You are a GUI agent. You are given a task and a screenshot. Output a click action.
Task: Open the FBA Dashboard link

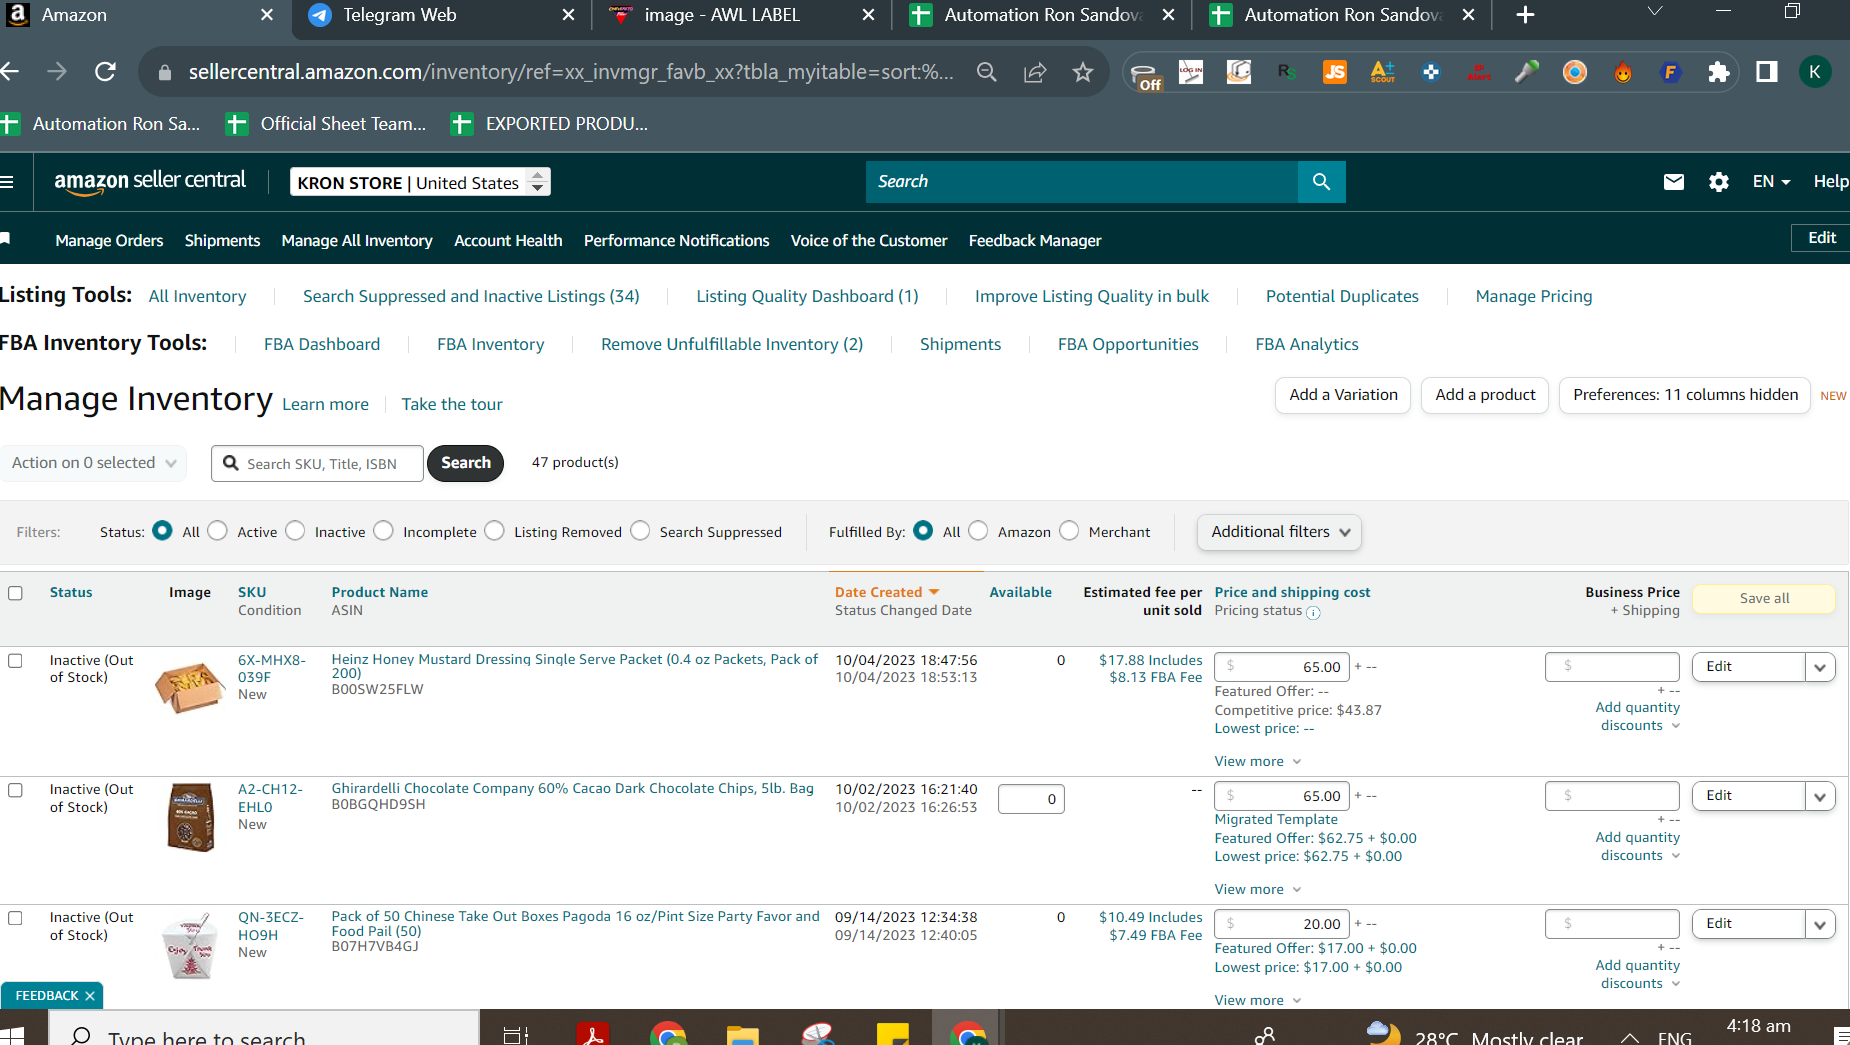(322, 345)
